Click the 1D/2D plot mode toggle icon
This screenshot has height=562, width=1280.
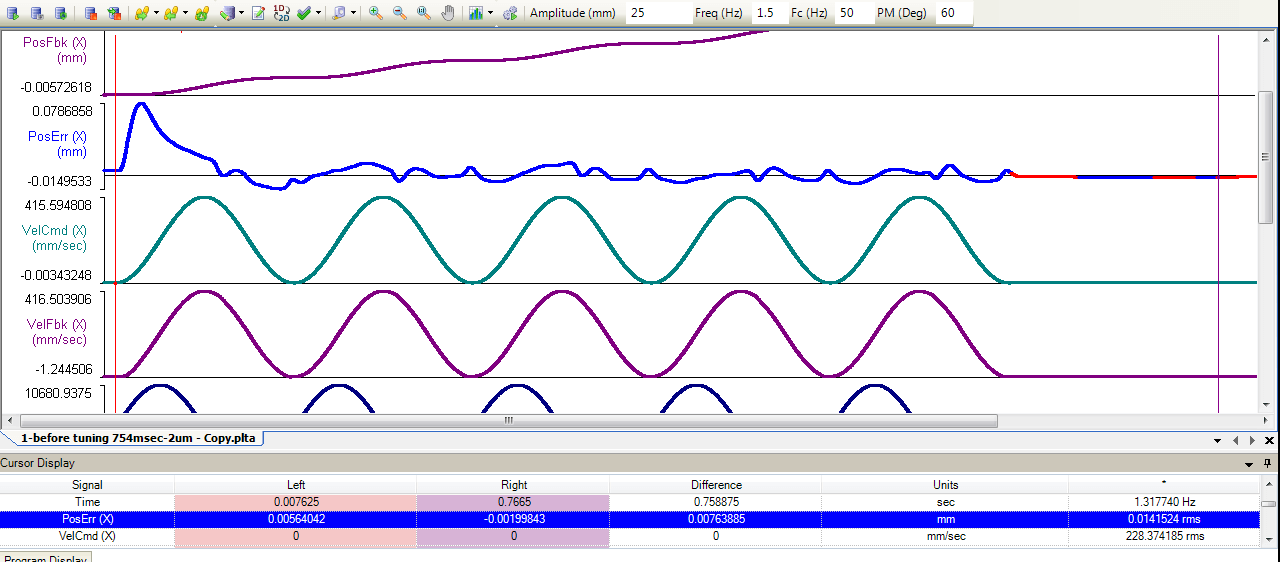282,13
